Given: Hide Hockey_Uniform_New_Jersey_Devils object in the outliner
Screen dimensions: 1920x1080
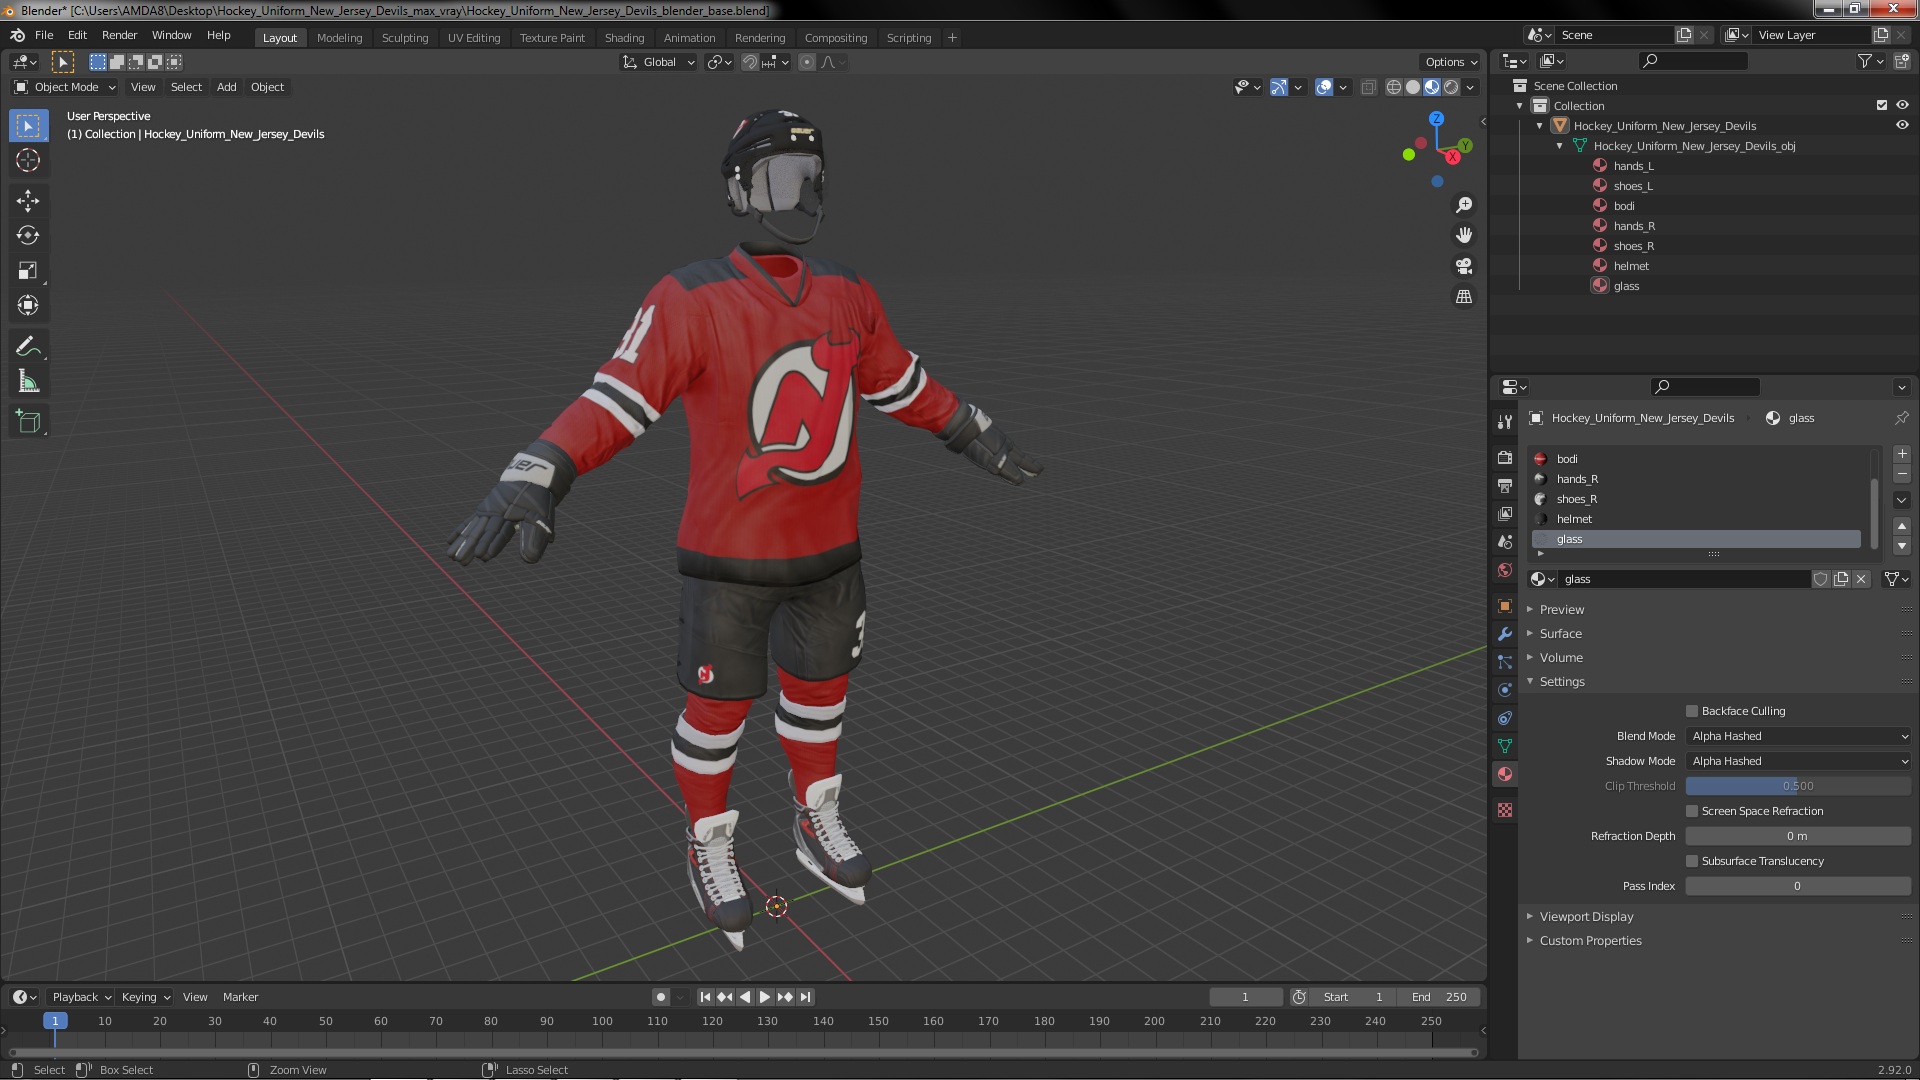Looking at the screenshot, I should pyautogui.click(x=1902, y=126).
